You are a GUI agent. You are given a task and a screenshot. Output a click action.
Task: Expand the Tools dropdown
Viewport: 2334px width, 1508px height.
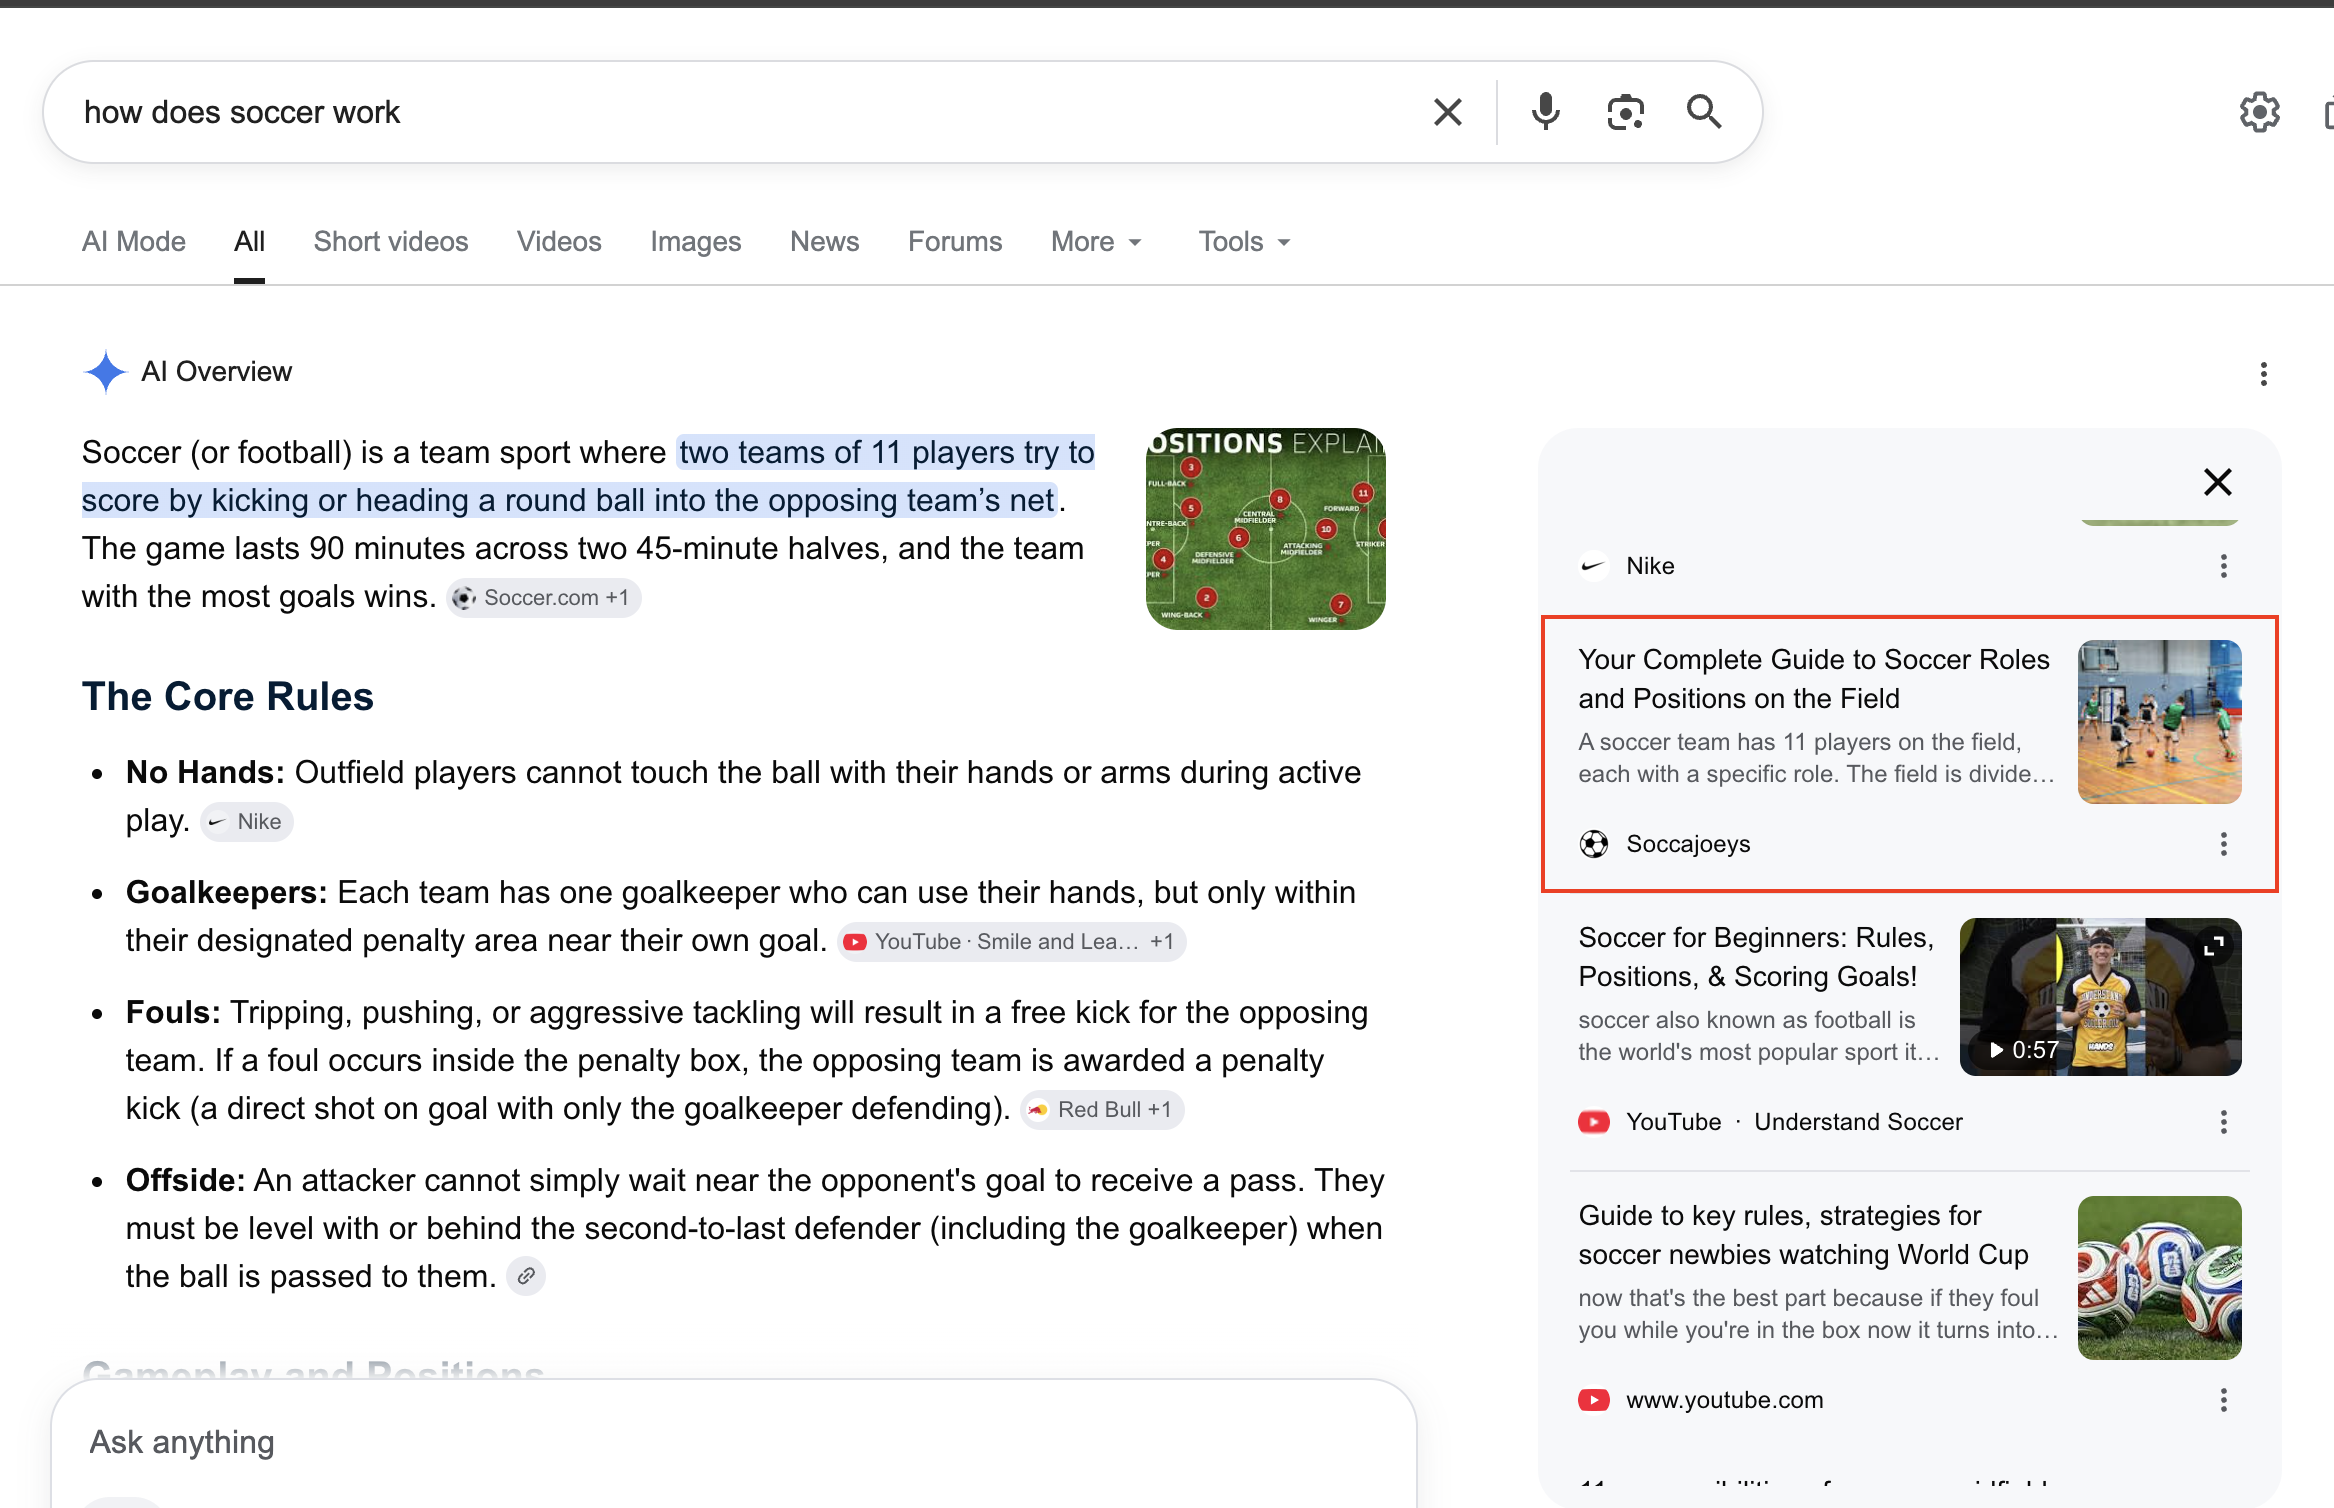1245,242
